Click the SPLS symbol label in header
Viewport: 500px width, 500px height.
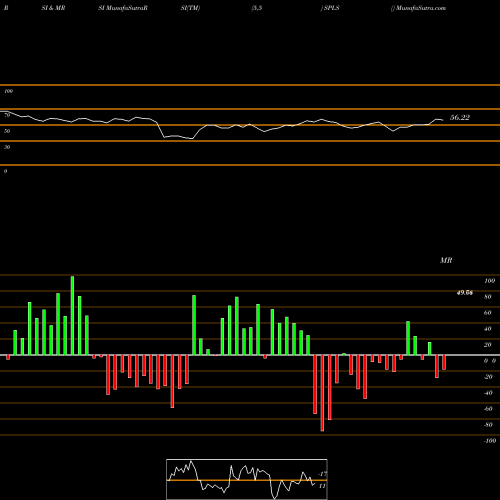point(332,8)
